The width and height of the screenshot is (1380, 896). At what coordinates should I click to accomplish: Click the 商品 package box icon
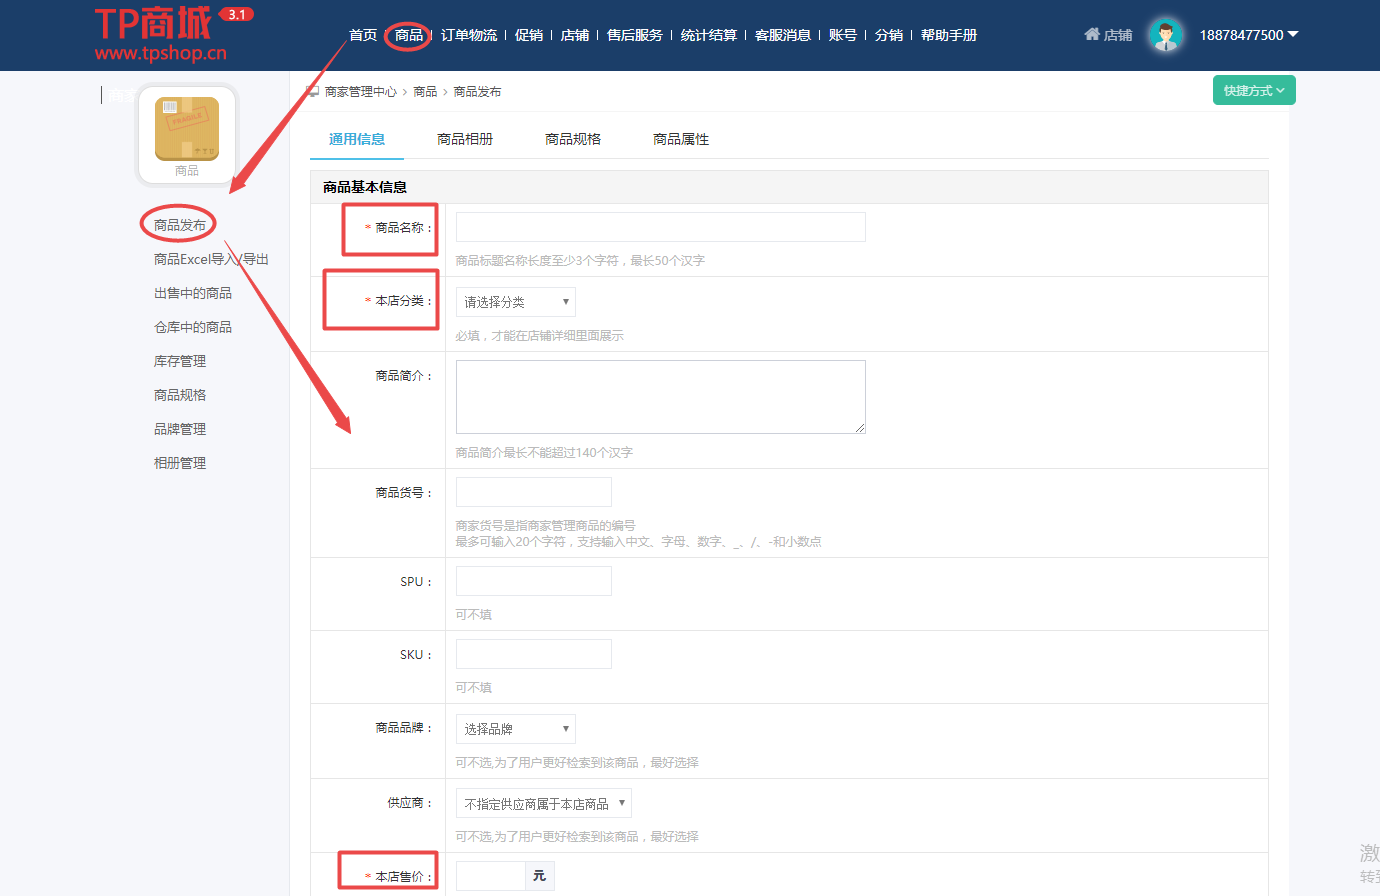187,129
